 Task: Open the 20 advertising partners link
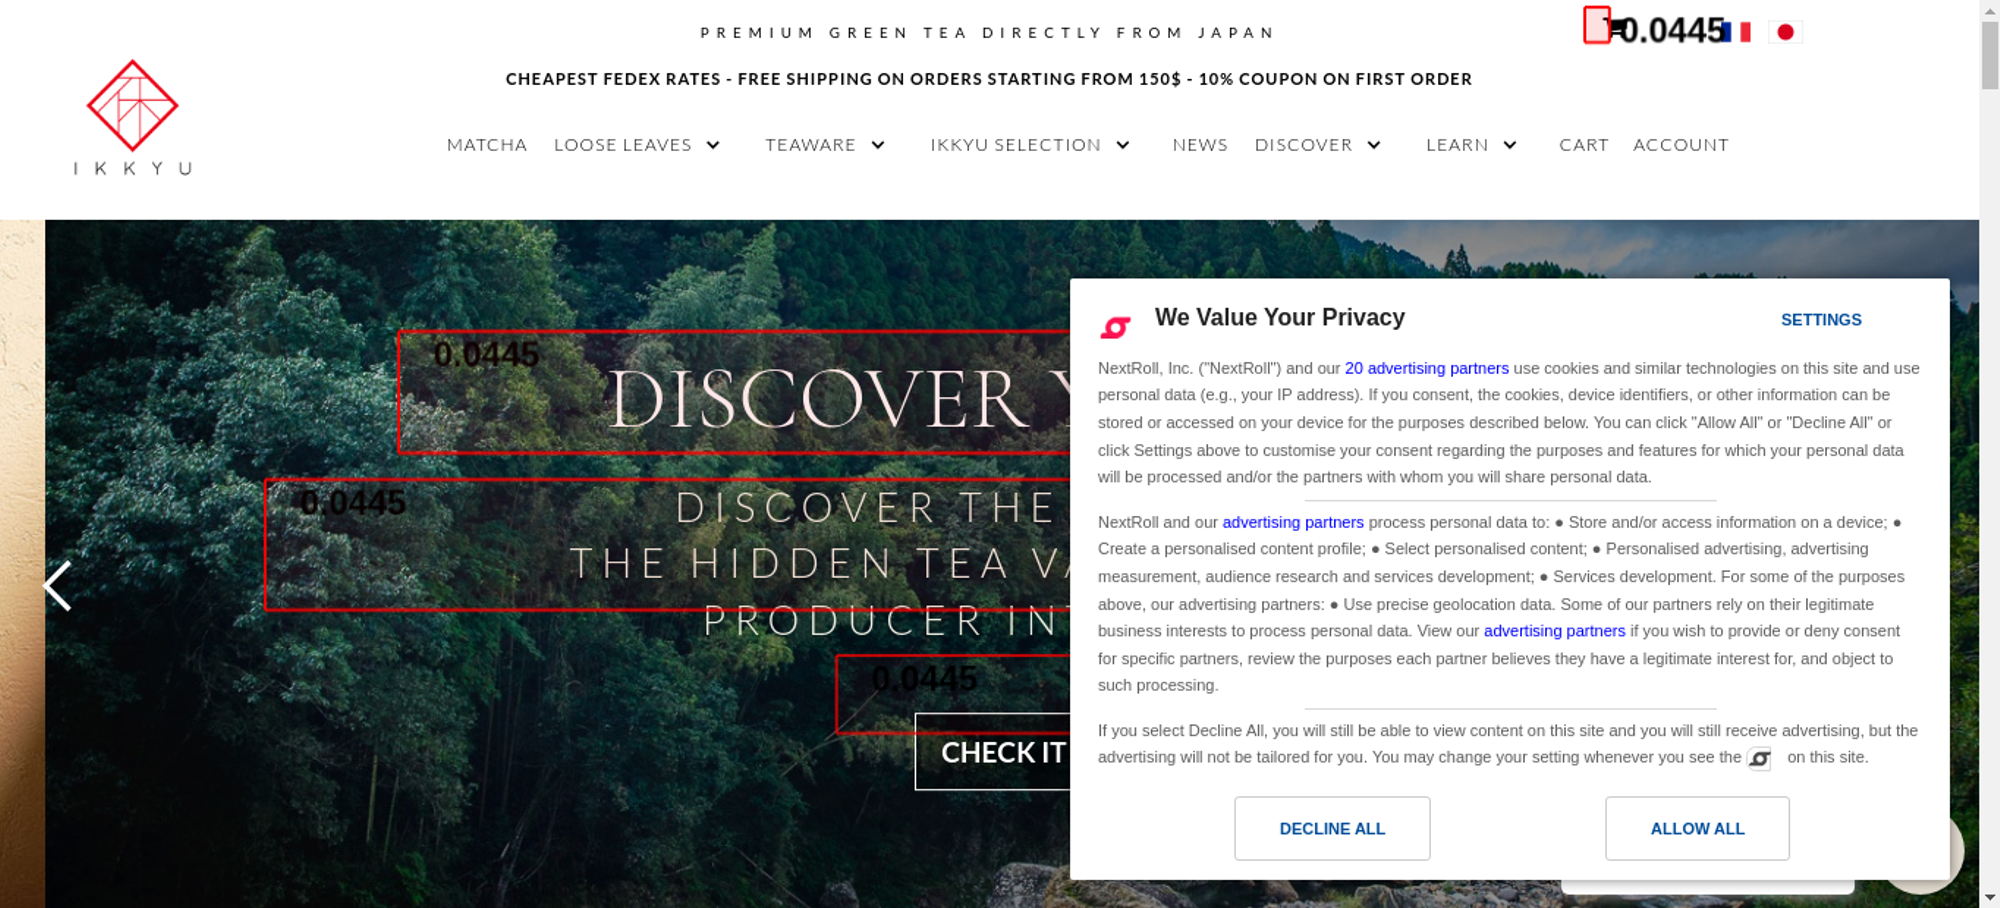(x=1426, y=368)
